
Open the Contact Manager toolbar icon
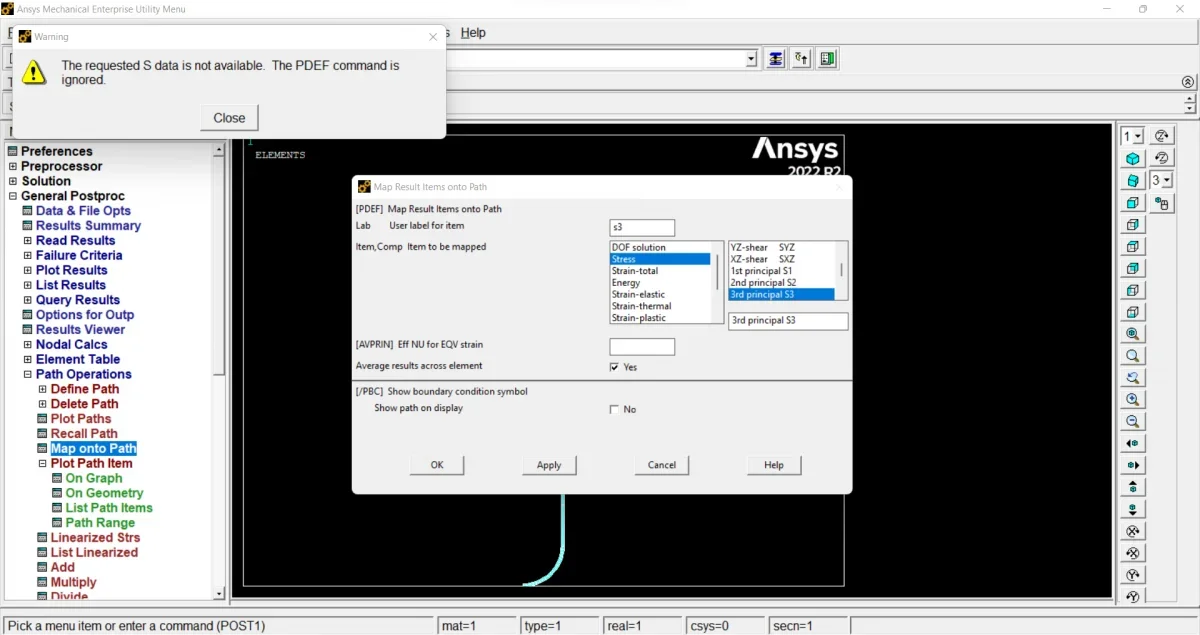[x=827, y=59]
